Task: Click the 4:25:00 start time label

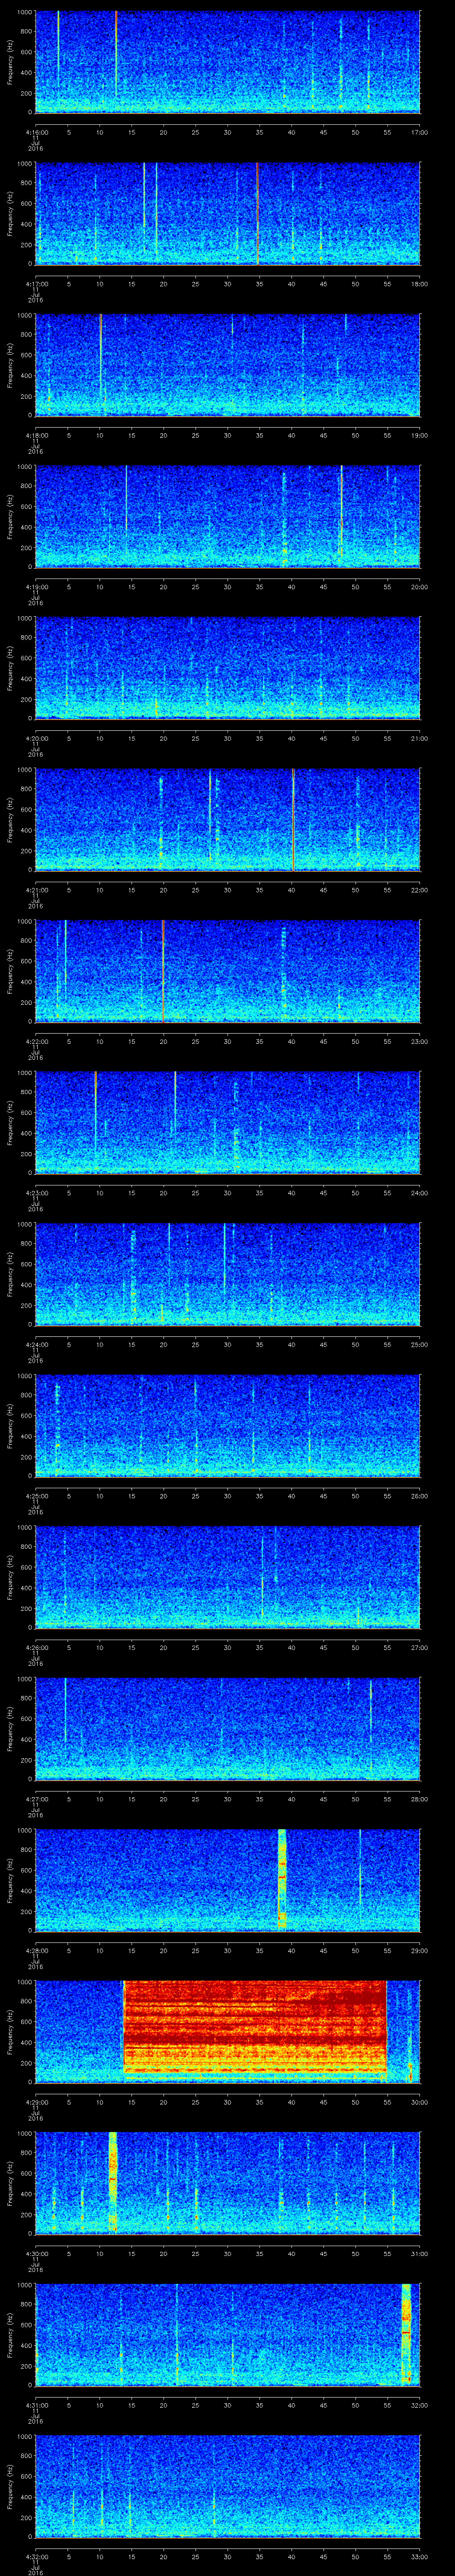Action: click(36, 1496)
